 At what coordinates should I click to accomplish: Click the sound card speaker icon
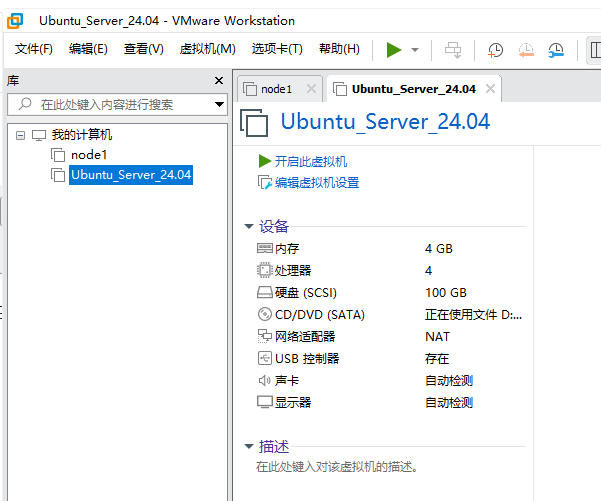[264, 380]
